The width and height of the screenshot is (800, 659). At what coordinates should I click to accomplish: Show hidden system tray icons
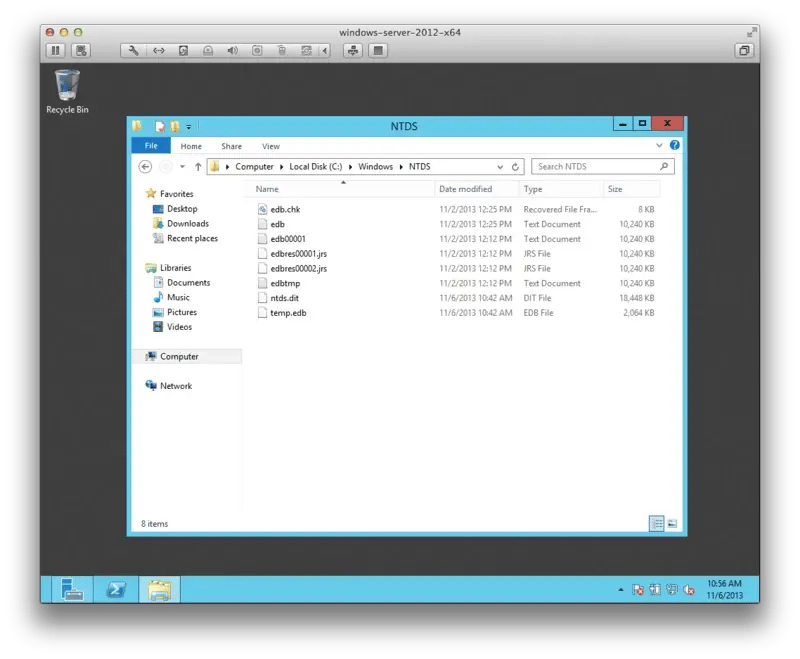pyautogui.click(x=621, y=590)
